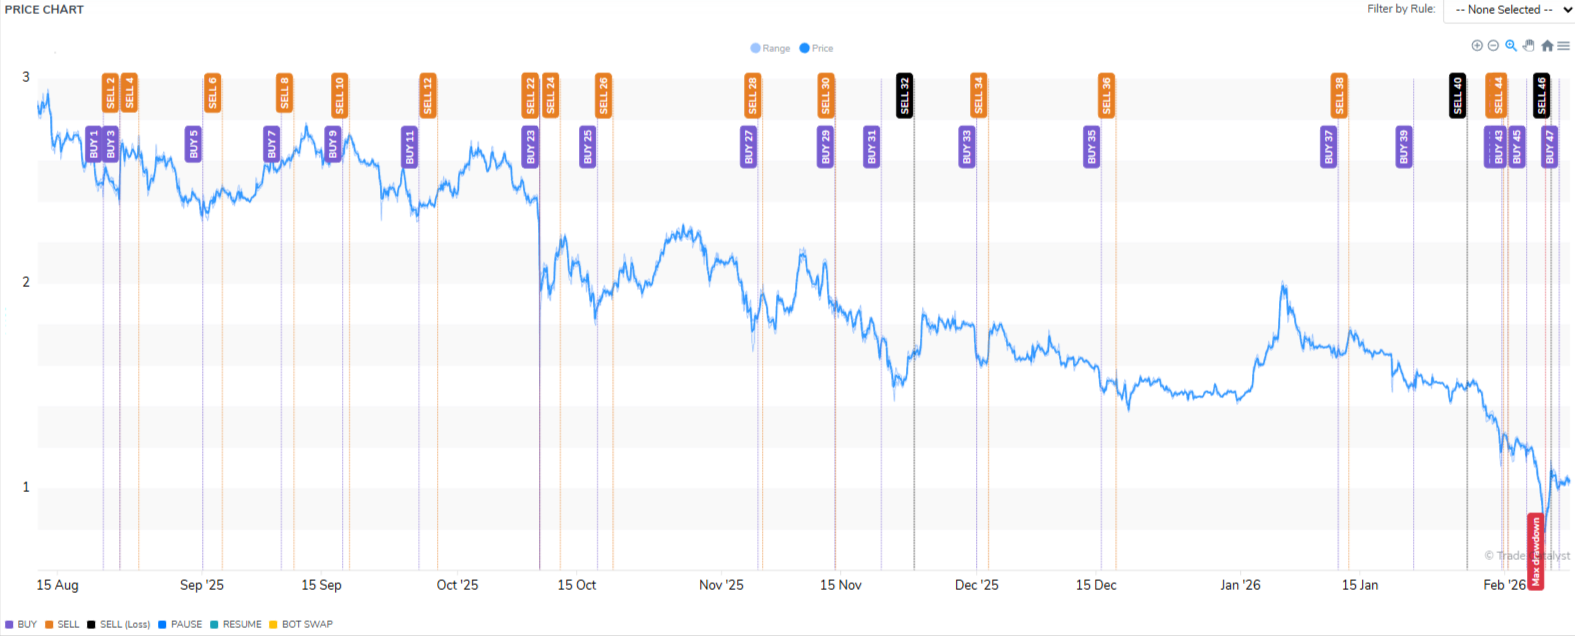Viewport: 1575px width, 636px height.
Task: Click the RESUME legend entry
Action: [x=241, y=624]
